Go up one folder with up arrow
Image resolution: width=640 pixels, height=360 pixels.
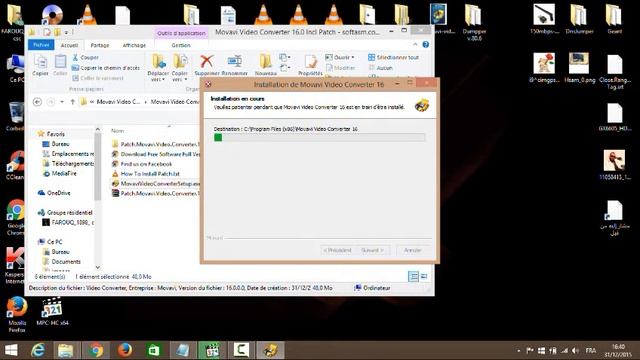point(73,102)
